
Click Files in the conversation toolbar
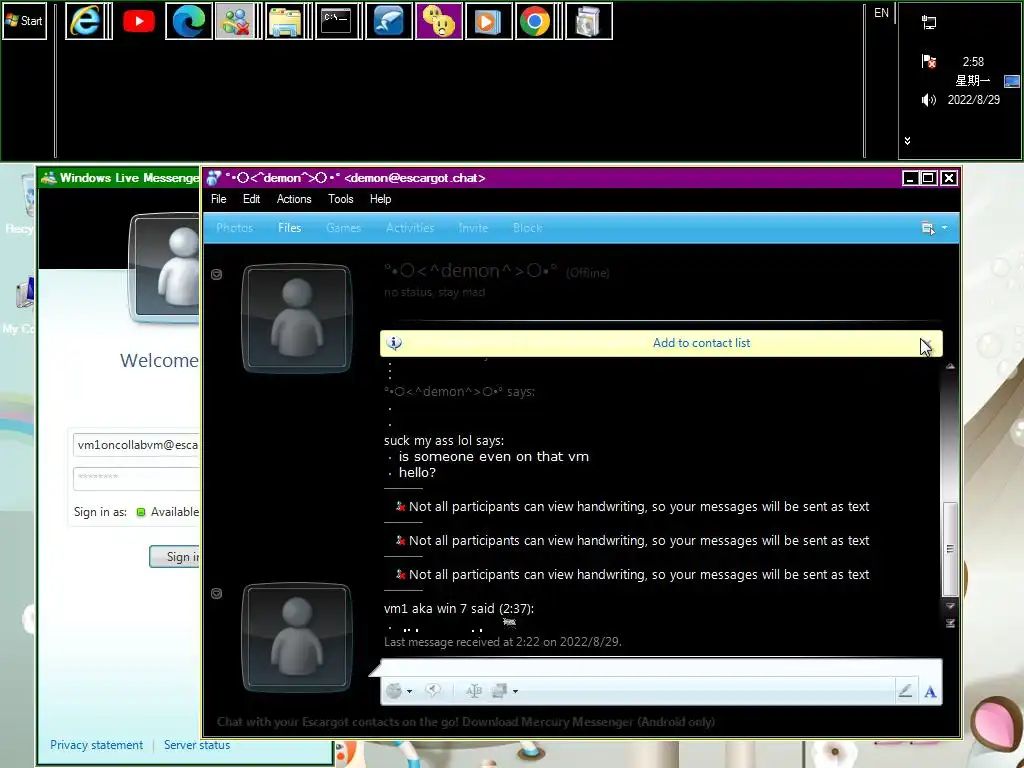tap(289, 228)
